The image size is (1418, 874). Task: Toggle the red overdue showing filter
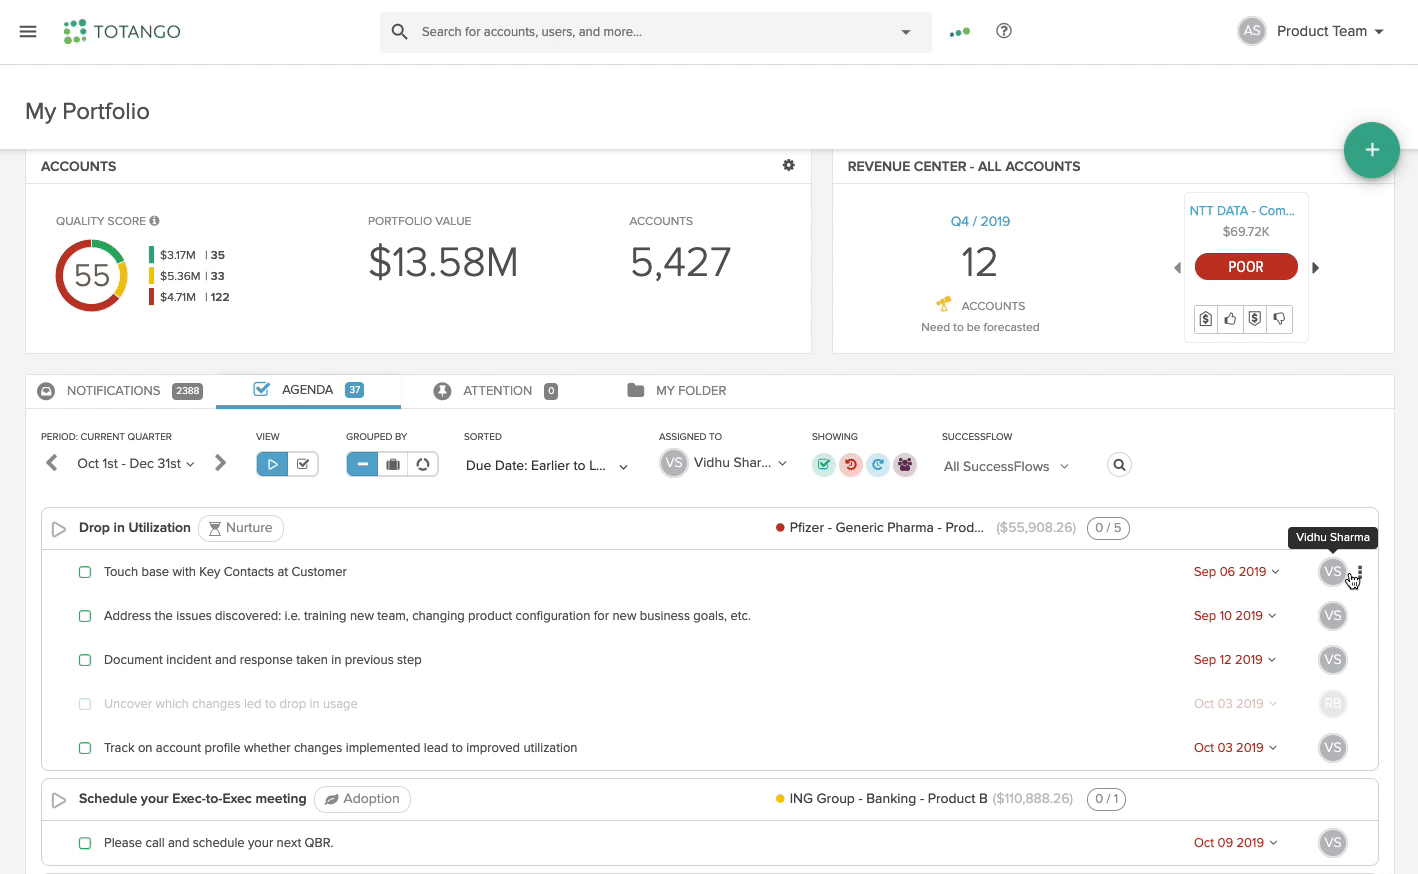point(851,465)
